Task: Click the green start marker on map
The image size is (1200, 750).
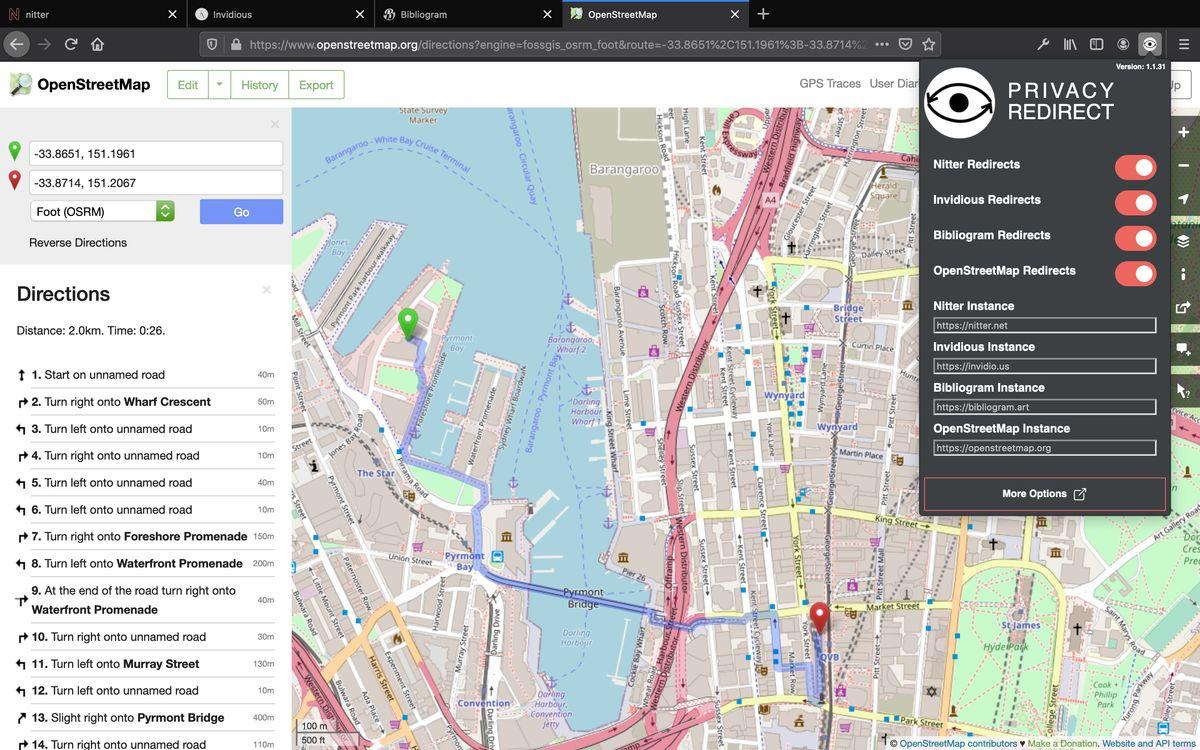Action: click(x=408, y=323)
